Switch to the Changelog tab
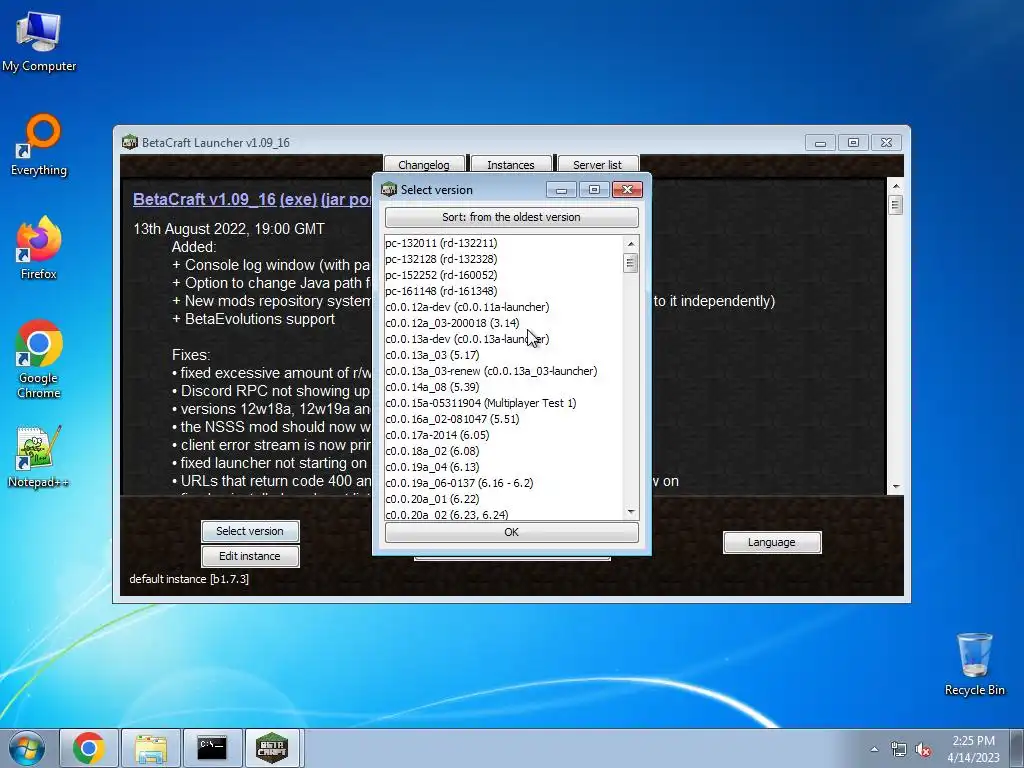The image size is (1024, 768). [x=424, y=165]
